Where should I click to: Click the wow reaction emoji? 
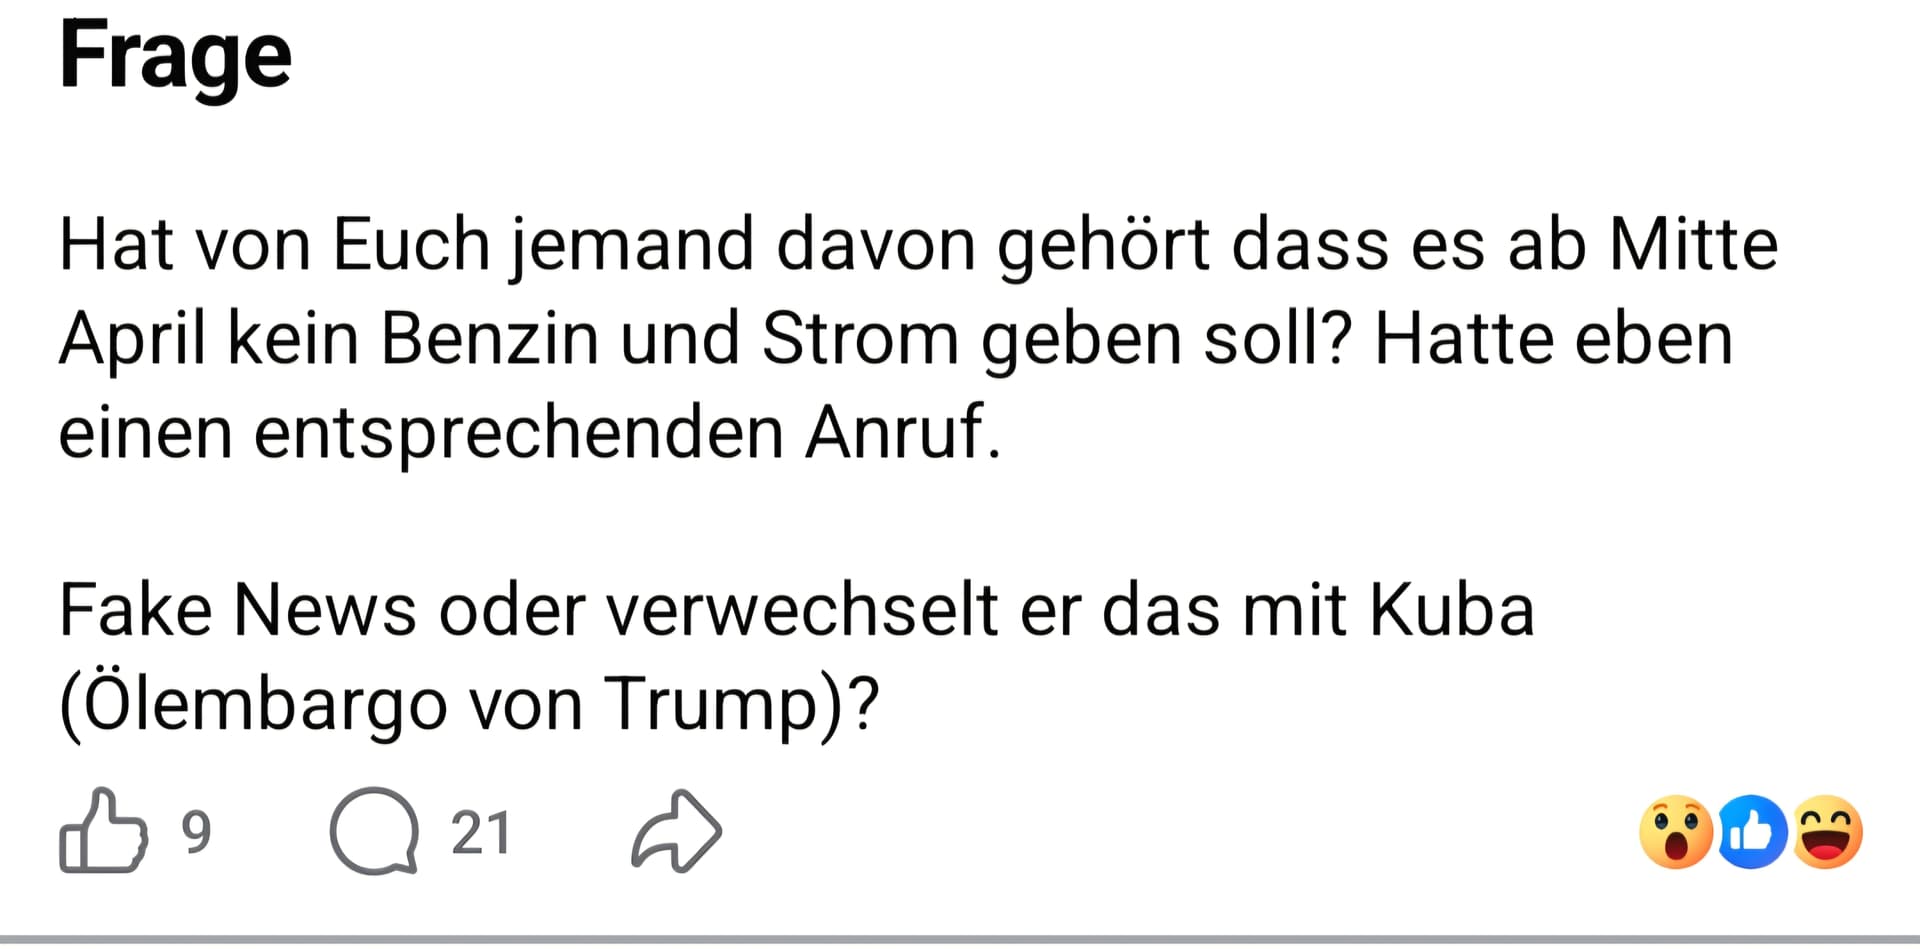1676,832
